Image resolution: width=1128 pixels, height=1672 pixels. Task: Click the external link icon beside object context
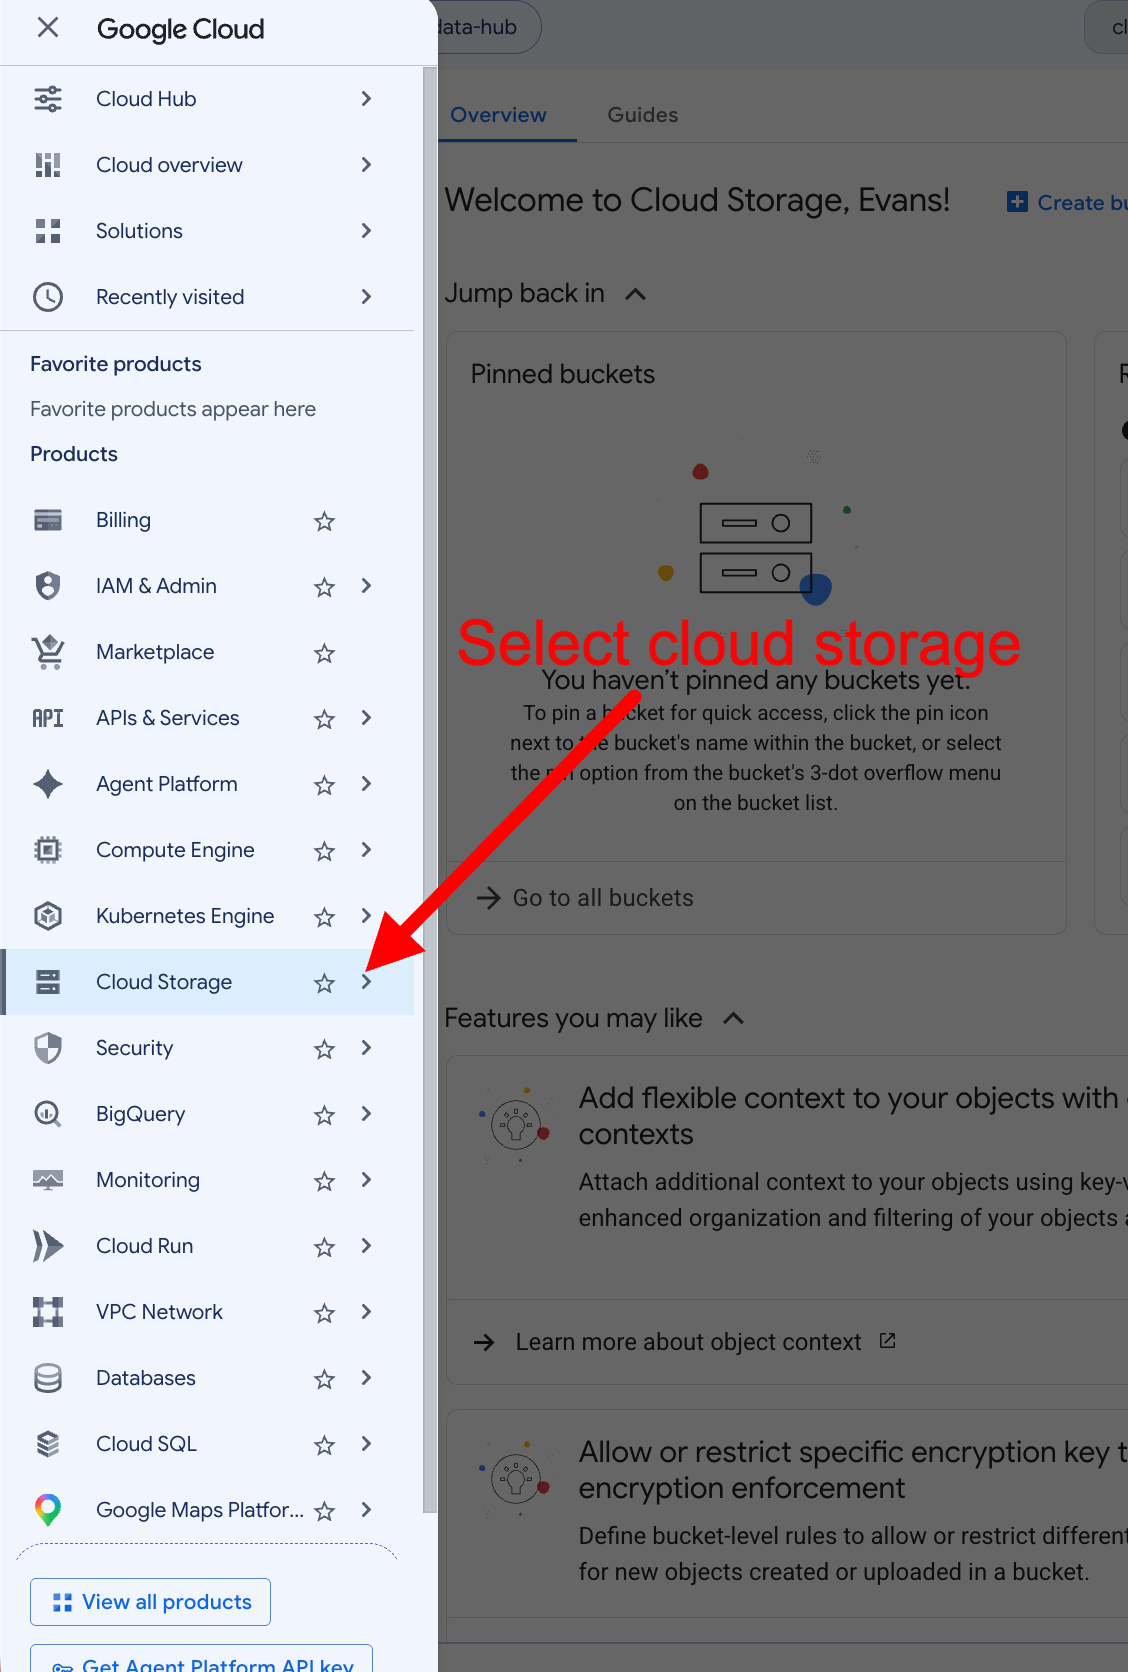(887, 1341)
